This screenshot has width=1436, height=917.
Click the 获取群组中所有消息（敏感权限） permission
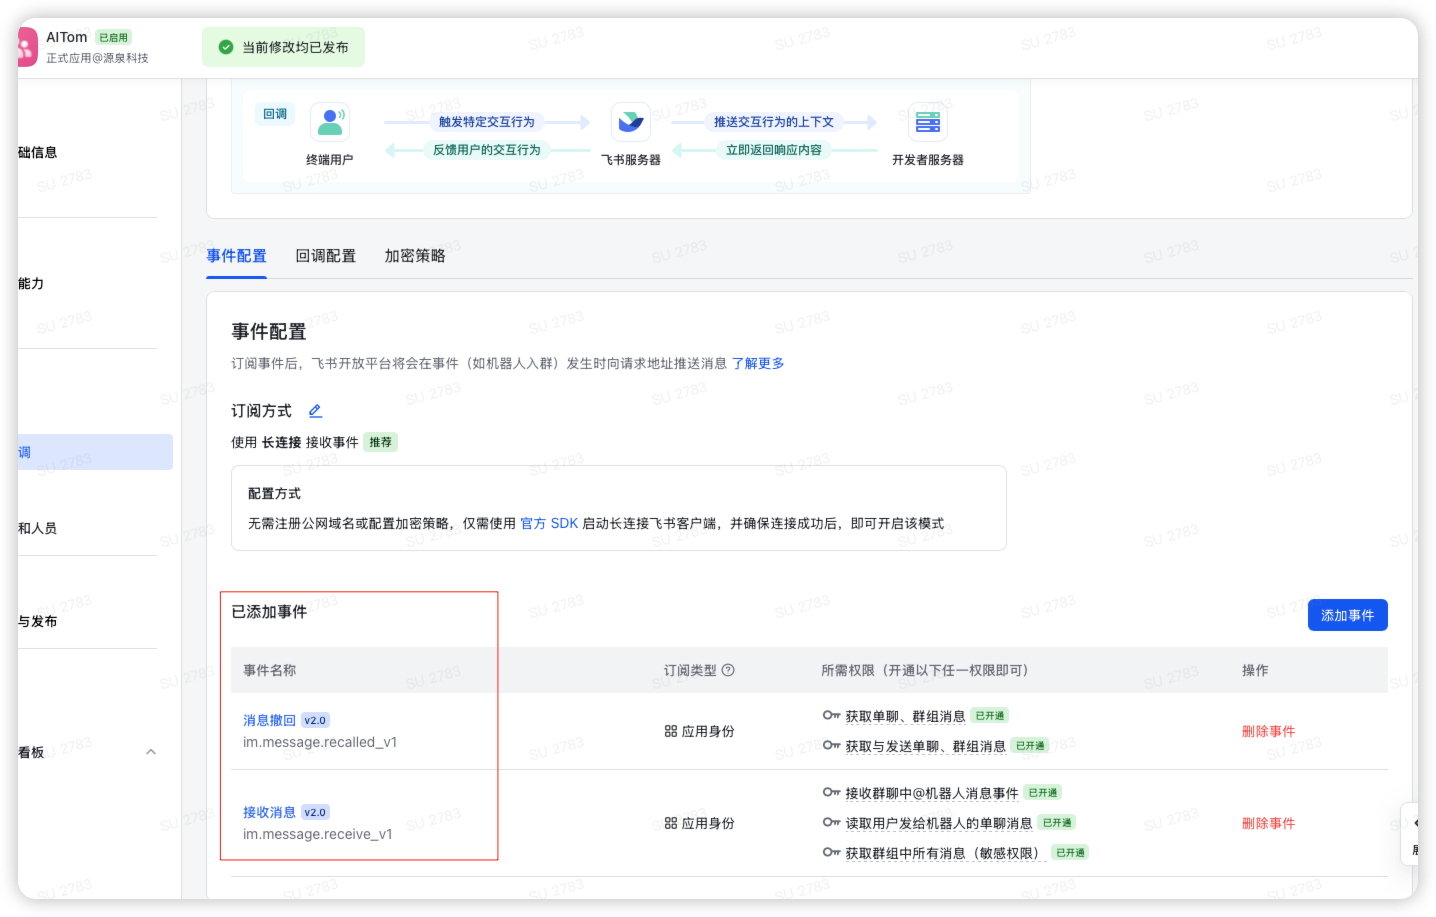945,853
